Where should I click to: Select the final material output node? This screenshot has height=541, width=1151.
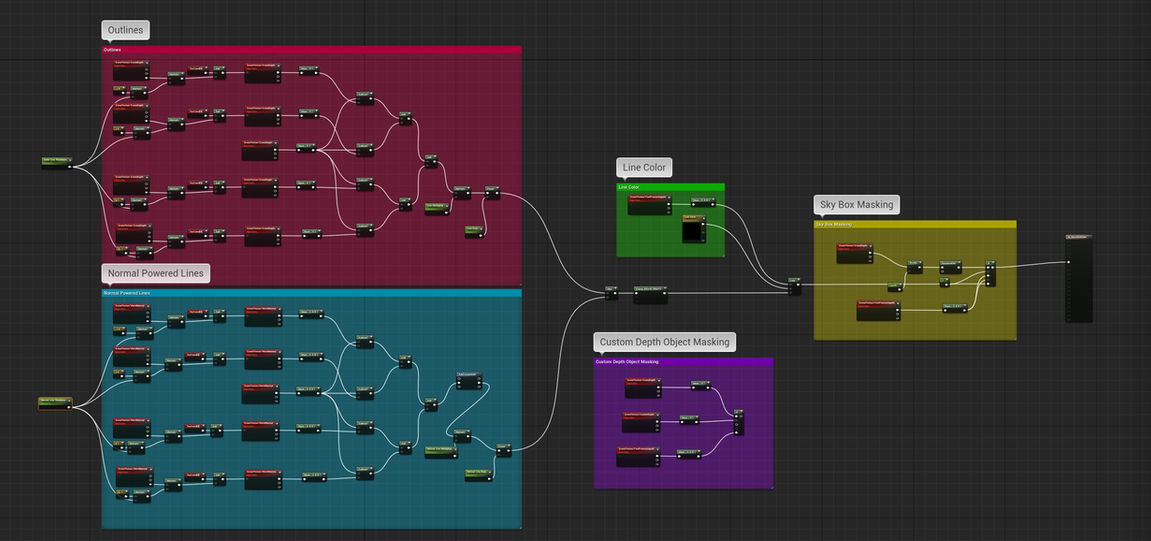(x=1079, y=278)
